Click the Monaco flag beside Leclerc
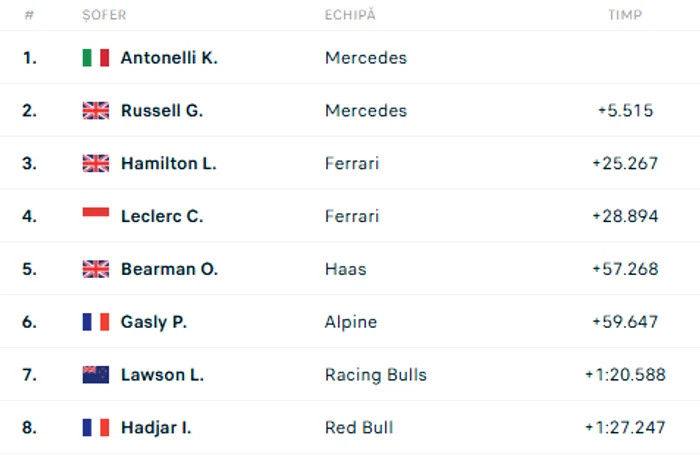Screen dimensions: 700x459 click(95, 216)
